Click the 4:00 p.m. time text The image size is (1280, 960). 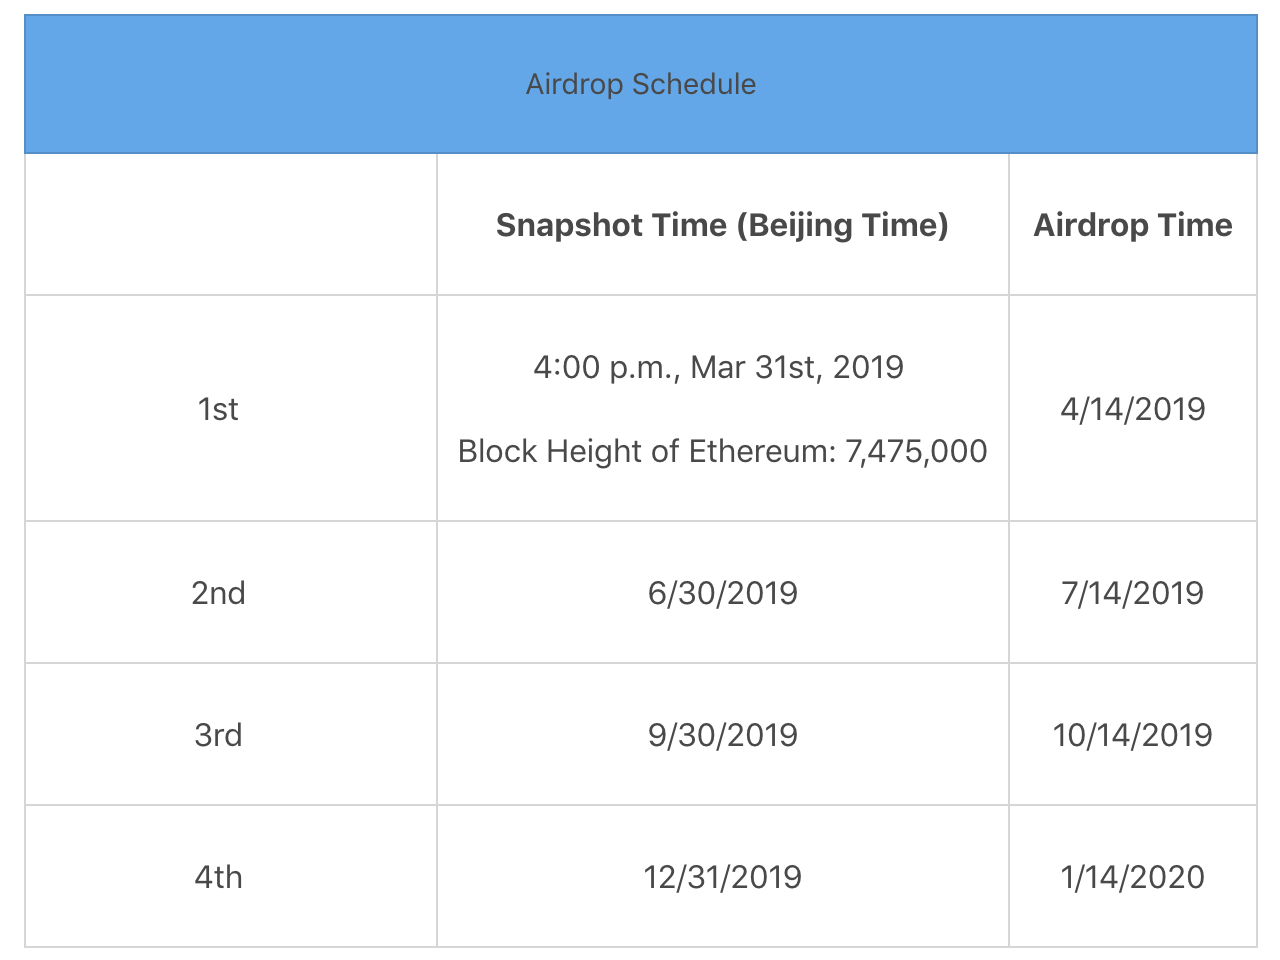pos(604,367)
